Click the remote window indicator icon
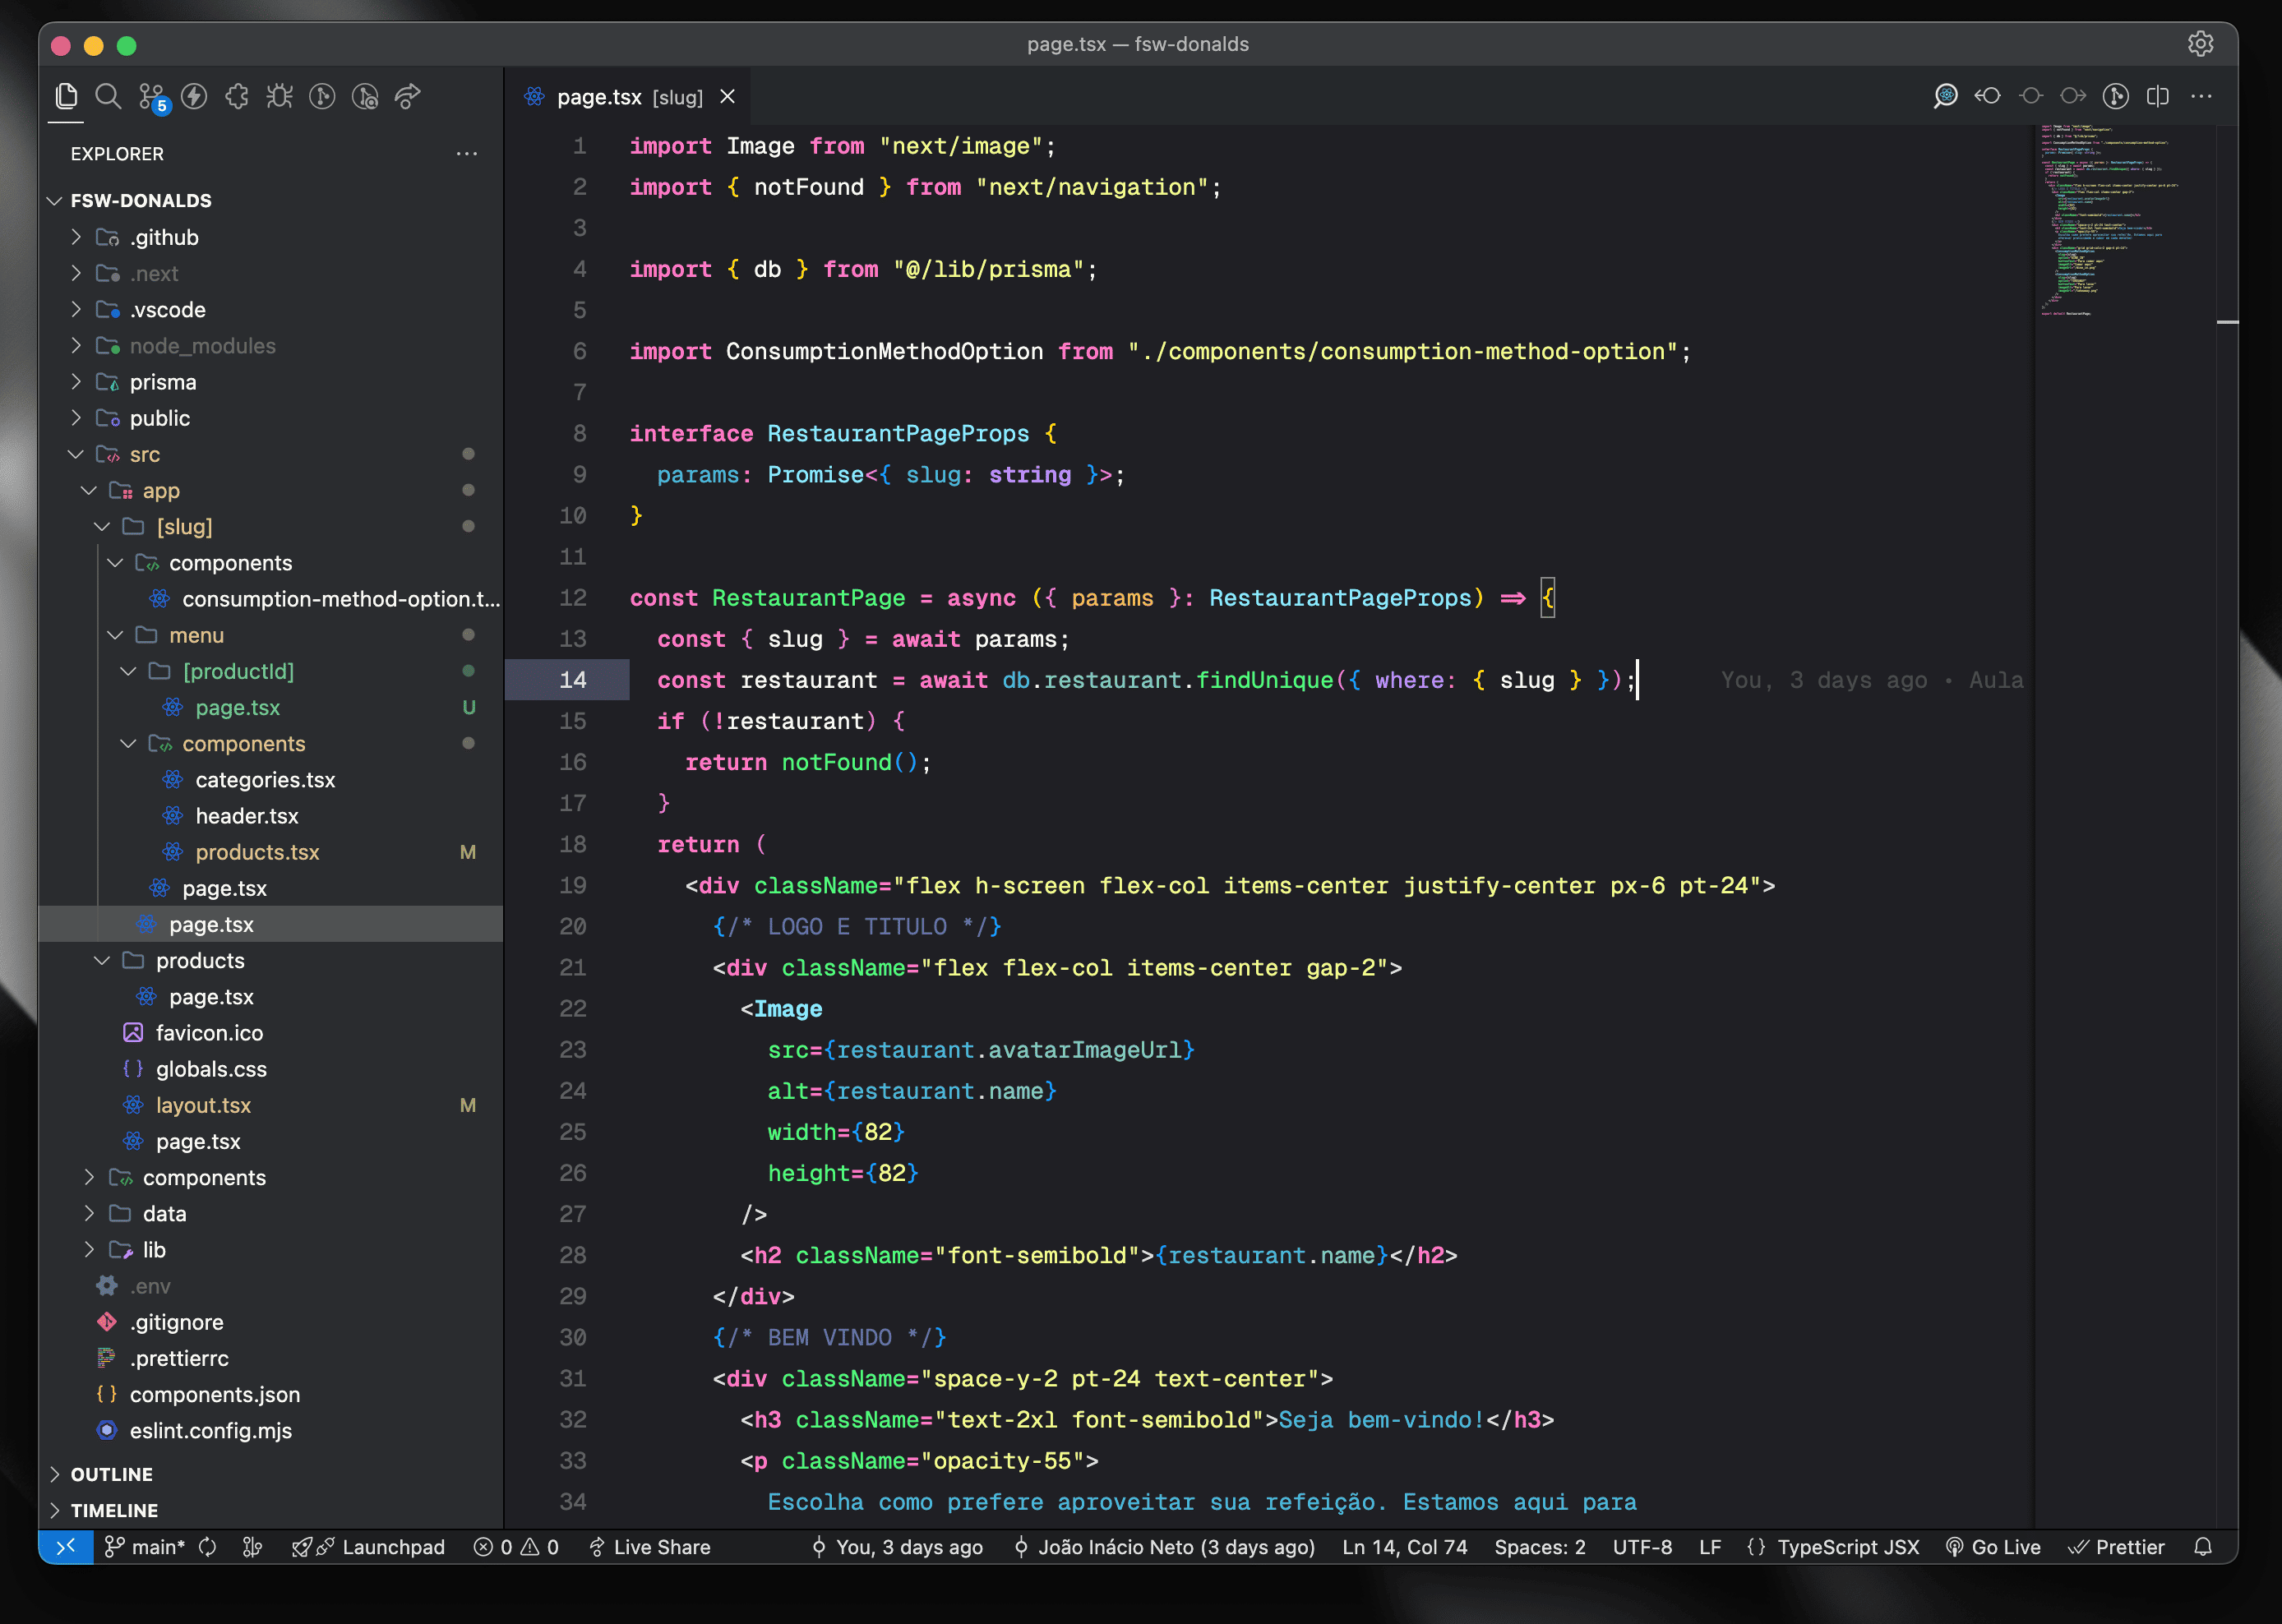The image size is (2282, 1624). [x=66, y=1547]
